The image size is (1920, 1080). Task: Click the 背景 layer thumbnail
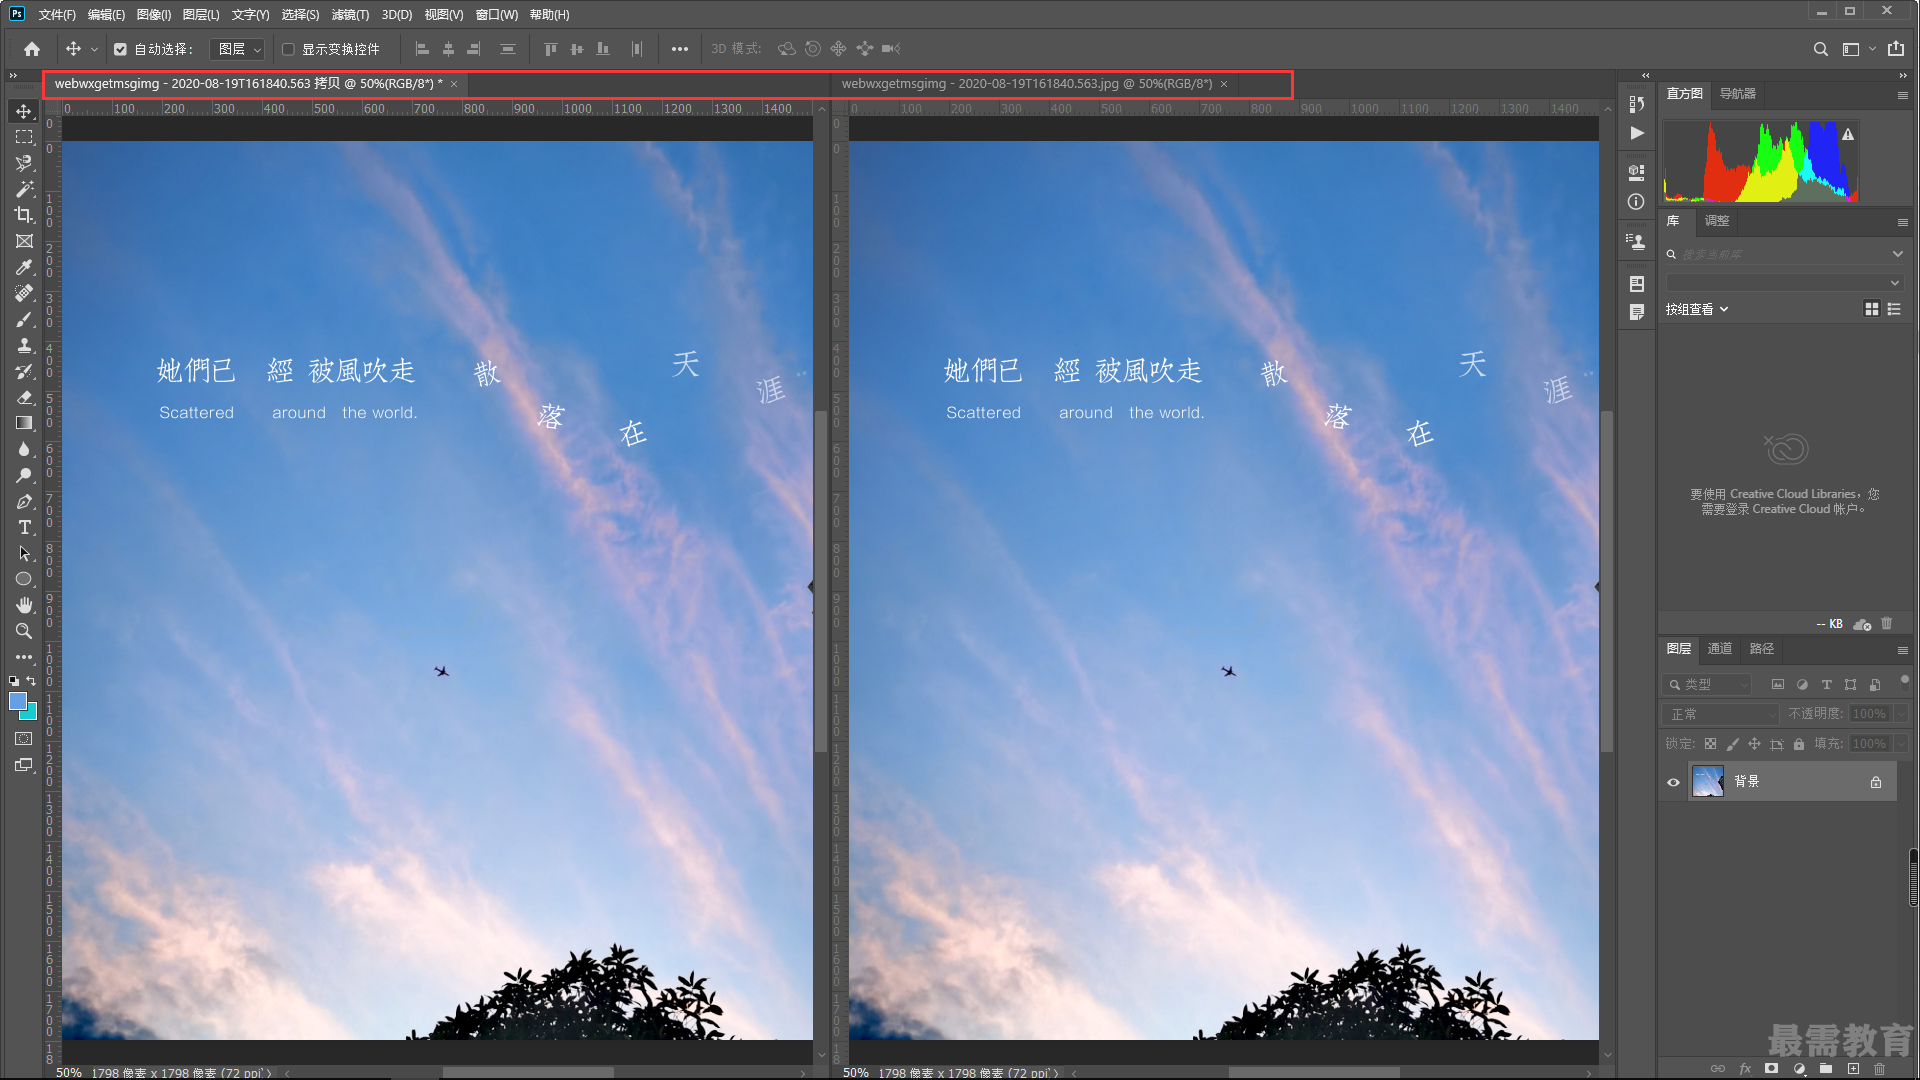pos(1708,782)
